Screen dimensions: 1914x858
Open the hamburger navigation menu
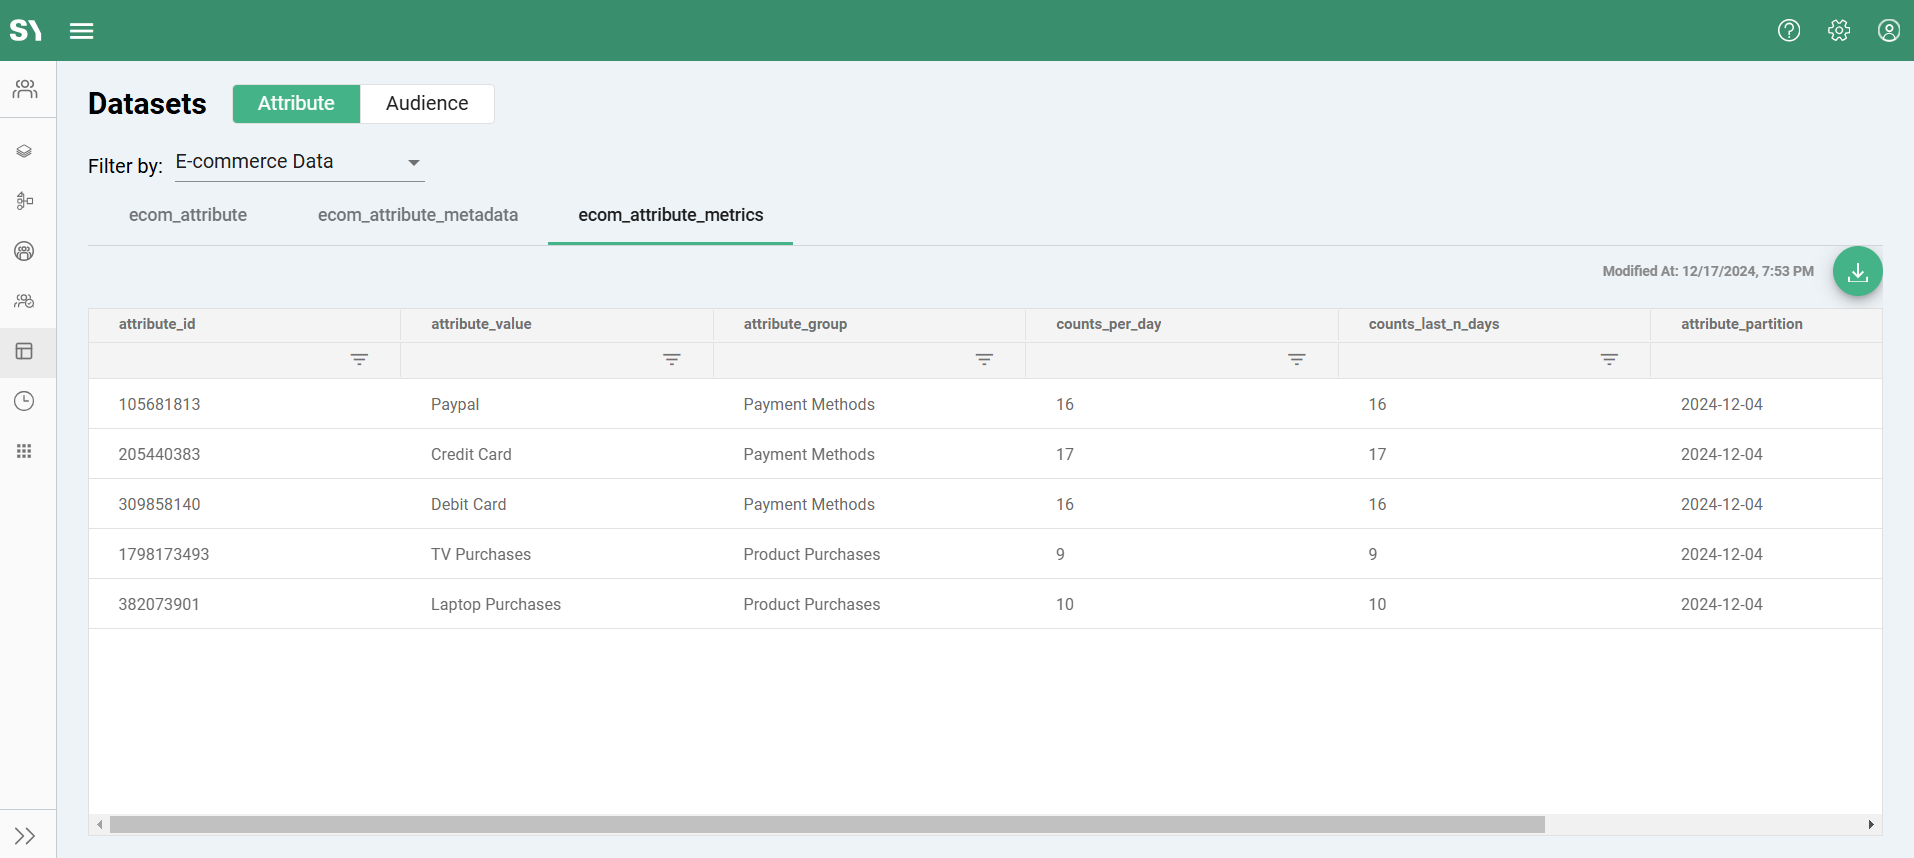click(x=81, y=31)
